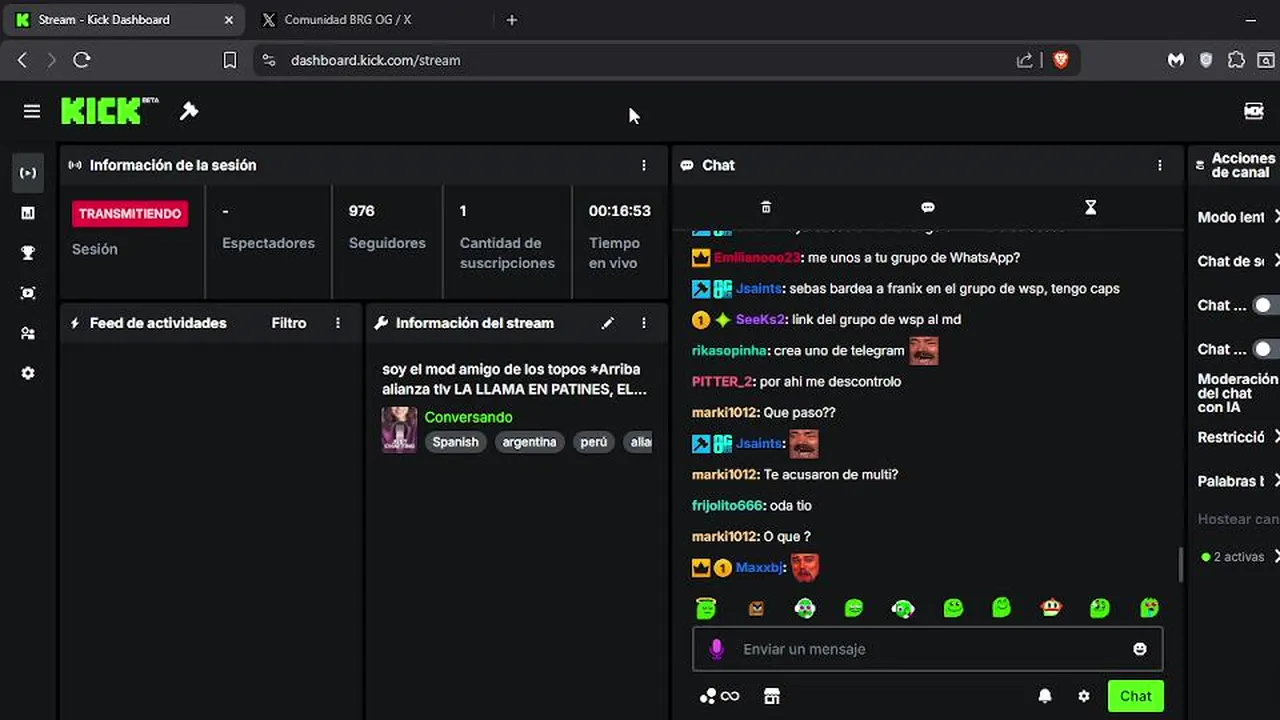Click username PITTER_2 in chat
1280x720 pixels.
tap(722, 382)
